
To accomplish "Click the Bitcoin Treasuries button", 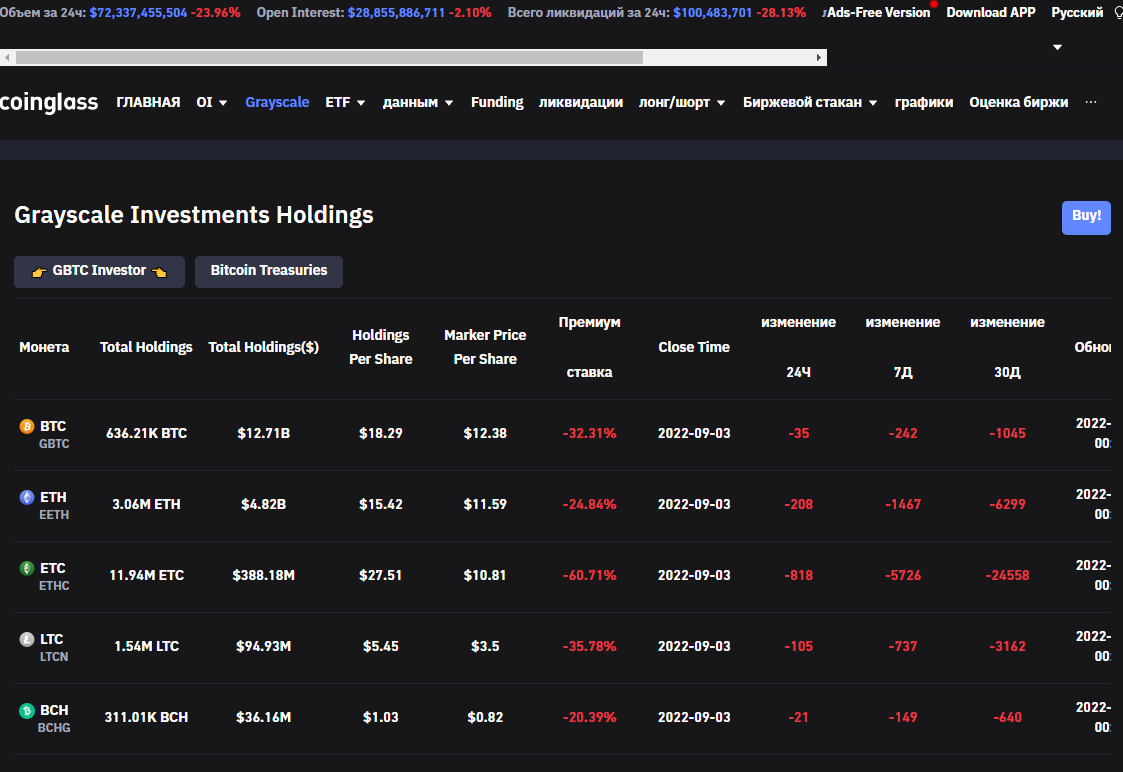I will click(x=269, y=271).
